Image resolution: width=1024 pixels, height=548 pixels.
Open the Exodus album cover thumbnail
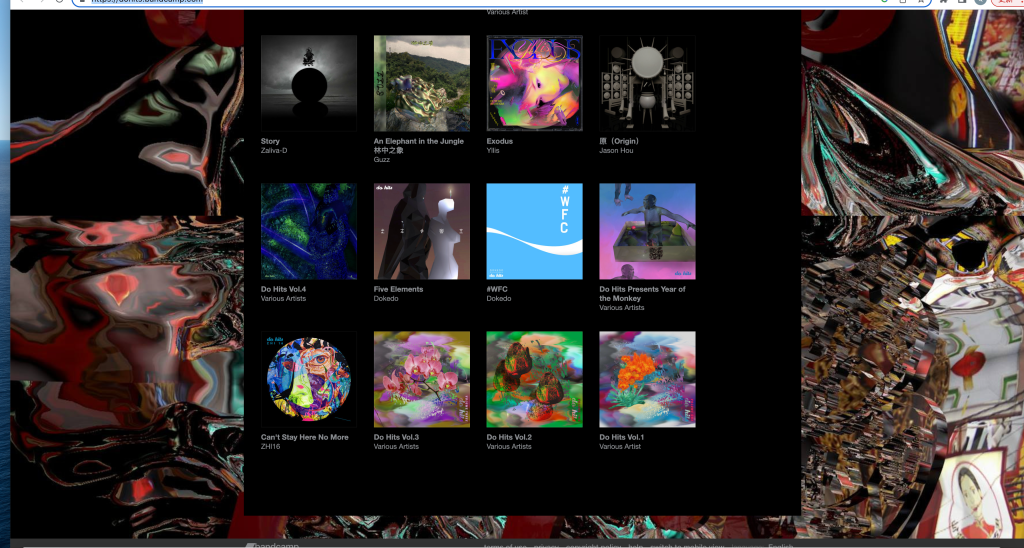click(534, 83)
